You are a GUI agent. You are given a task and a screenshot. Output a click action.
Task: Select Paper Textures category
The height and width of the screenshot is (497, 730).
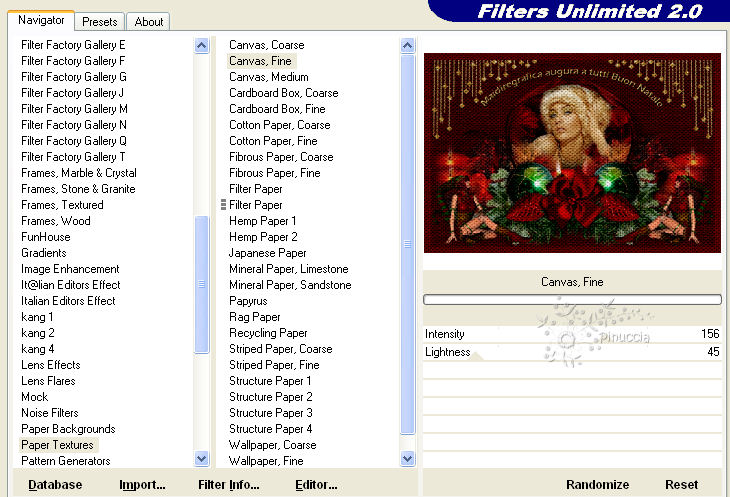click(57, 445)
